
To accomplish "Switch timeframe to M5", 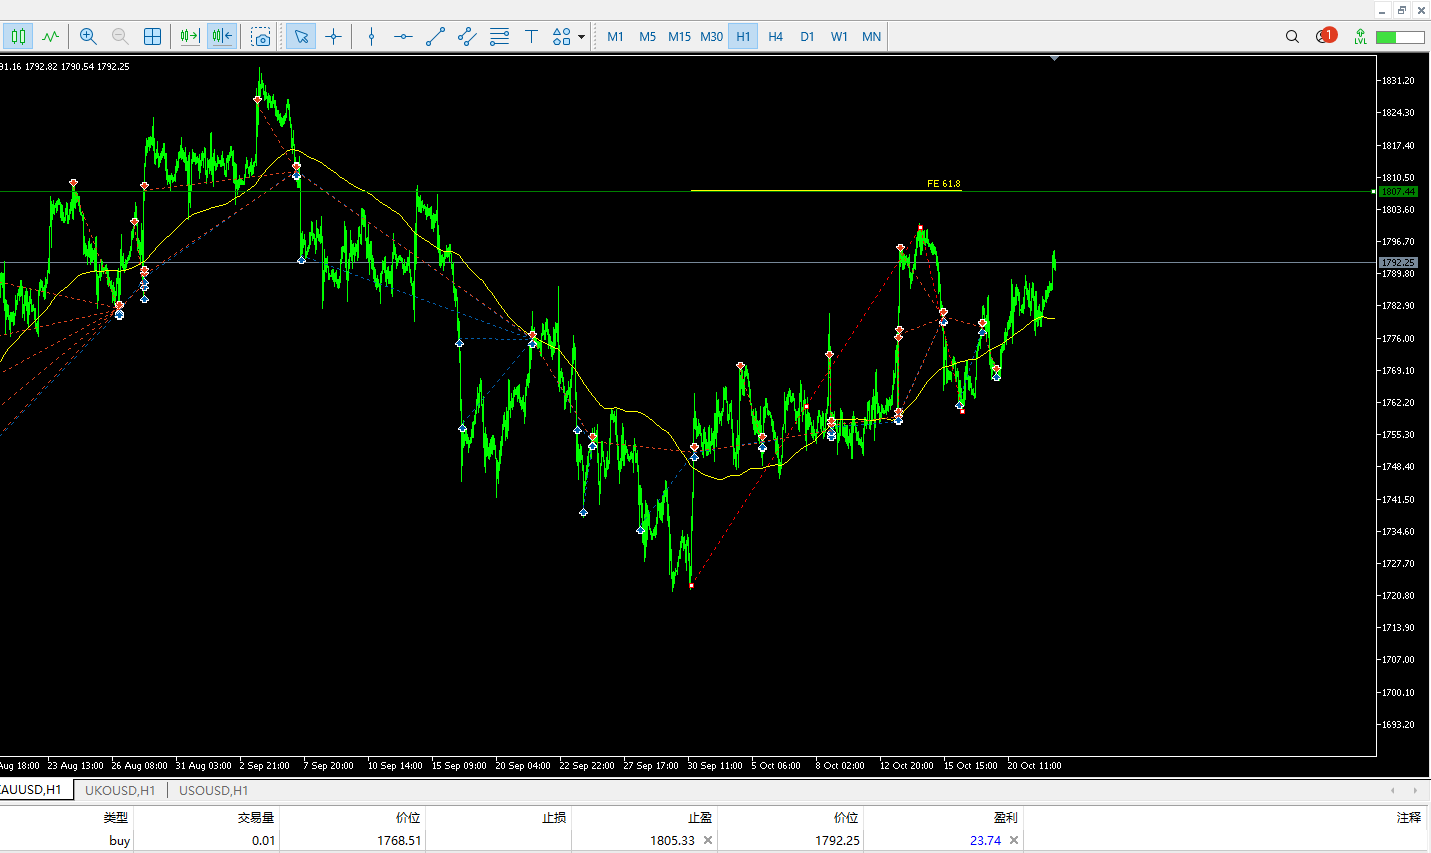I will pyautogui.click(x=647, y=37).
